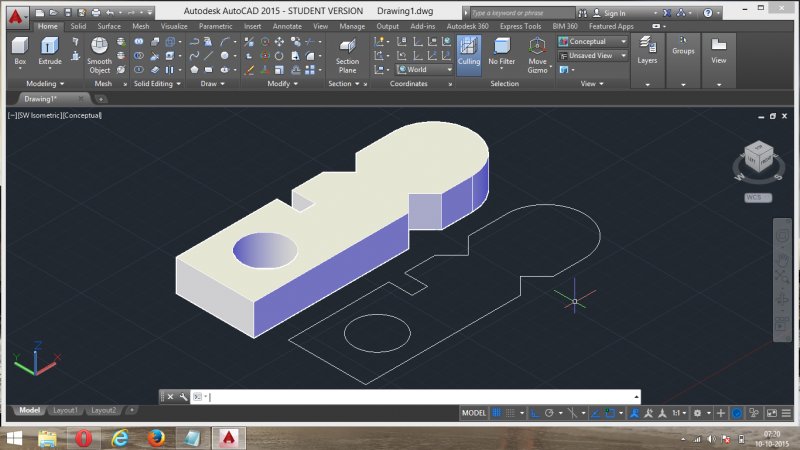Open the Conceptual visual style dropdown
The width and height of the screenshot is (800, 450).
coord(593,42)
